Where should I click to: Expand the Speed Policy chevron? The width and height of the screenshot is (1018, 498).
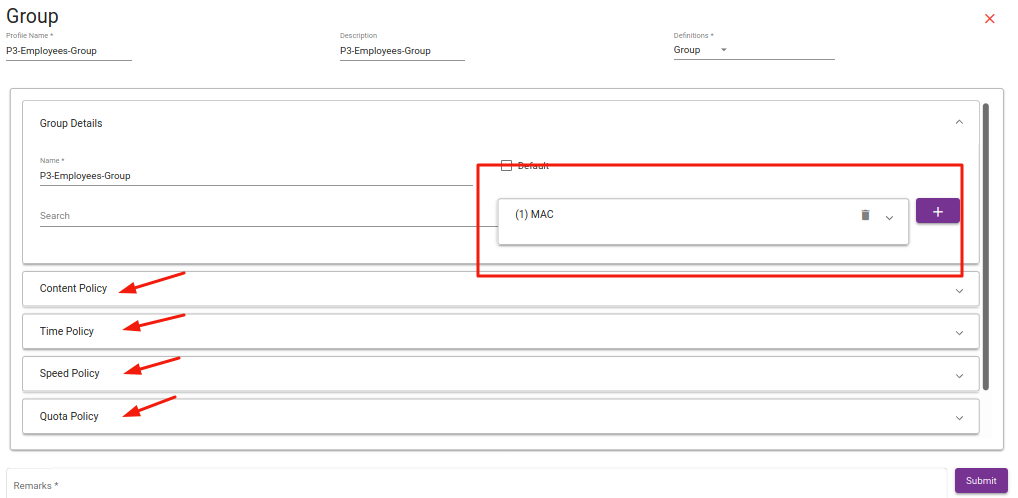click(x=959, y=376)
